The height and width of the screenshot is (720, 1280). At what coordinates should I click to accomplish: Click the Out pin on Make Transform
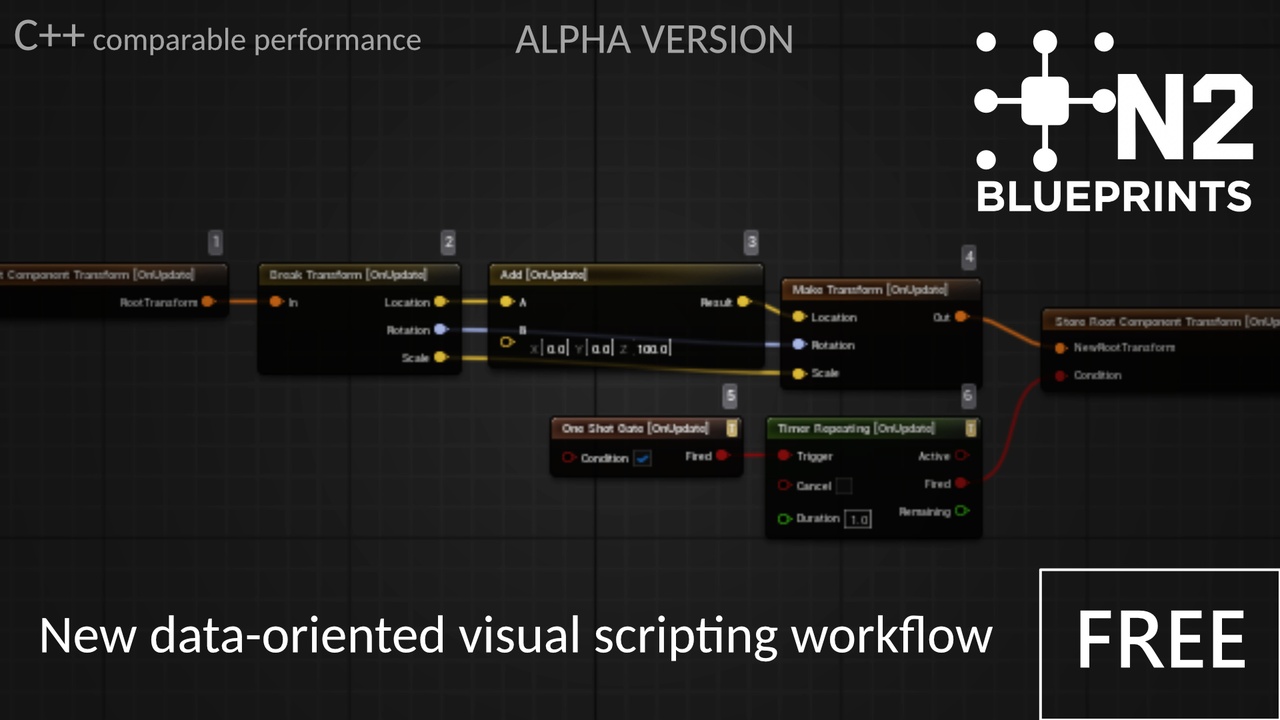[x=961, y=317]
